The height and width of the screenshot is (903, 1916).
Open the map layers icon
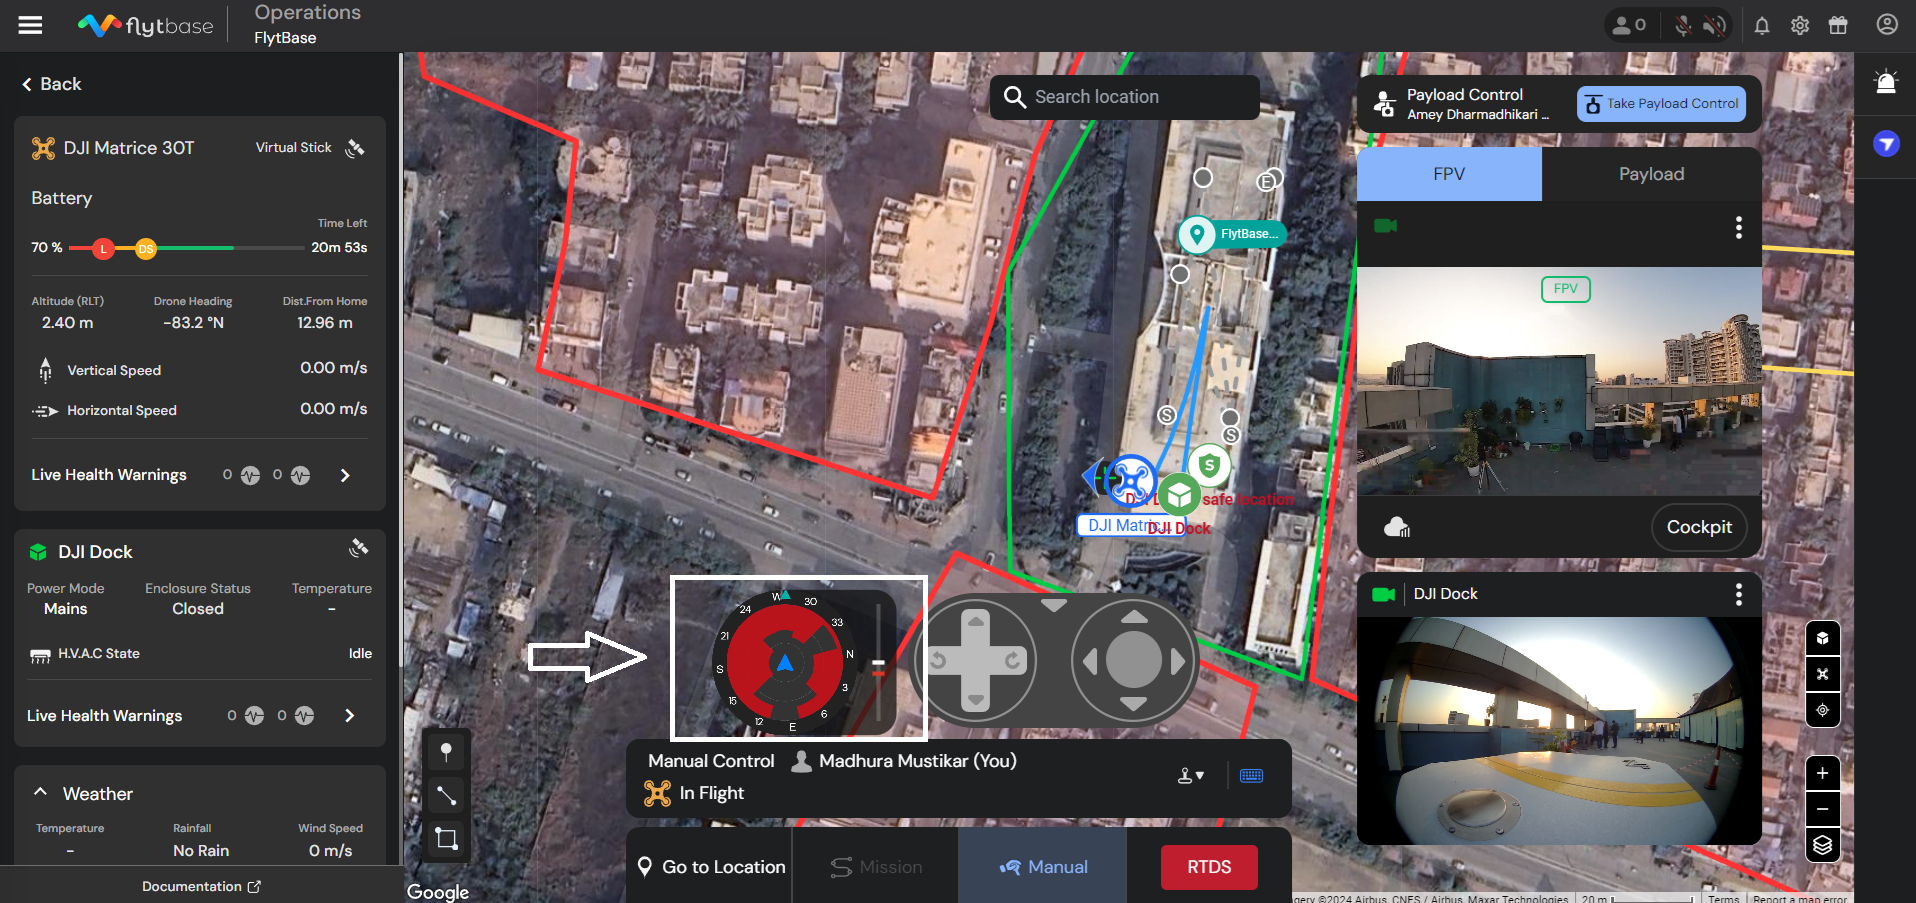click(x=1822, y=845)
